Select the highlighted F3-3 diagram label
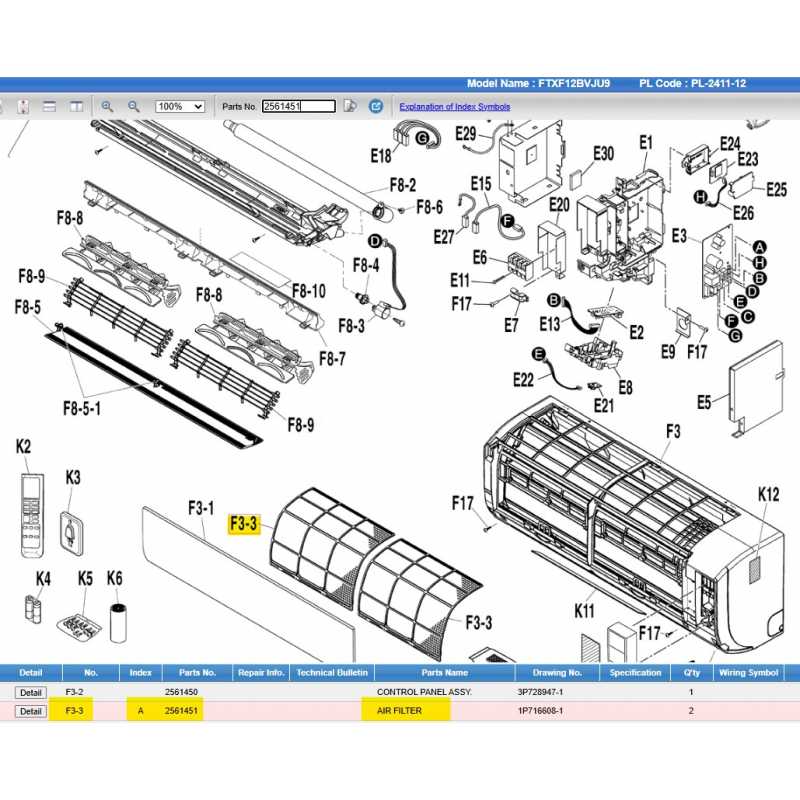800x800 pixels. 244,523
